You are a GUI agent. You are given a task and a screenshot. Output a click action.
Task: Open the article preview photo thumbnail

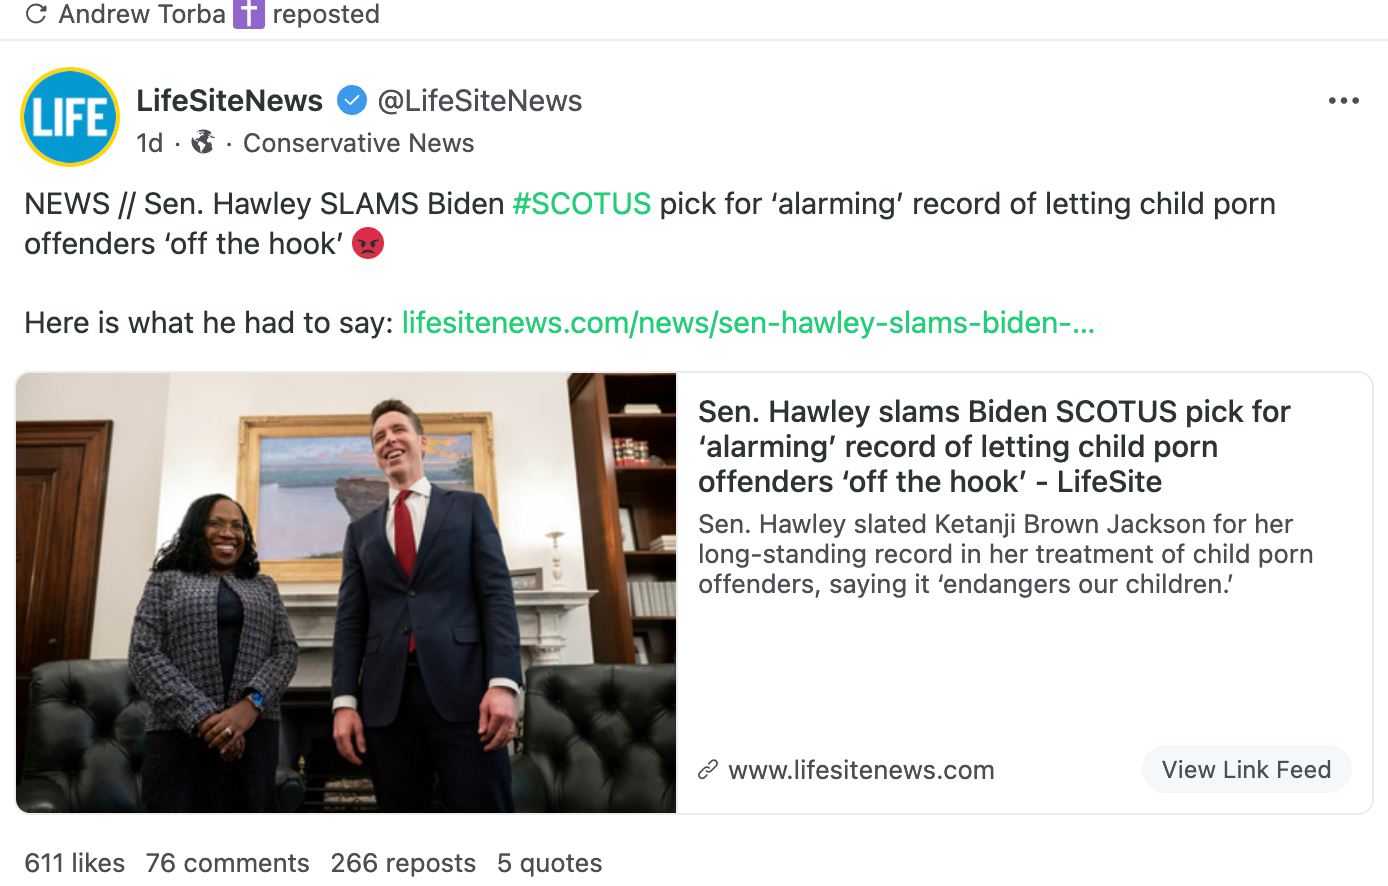point(346,592)
